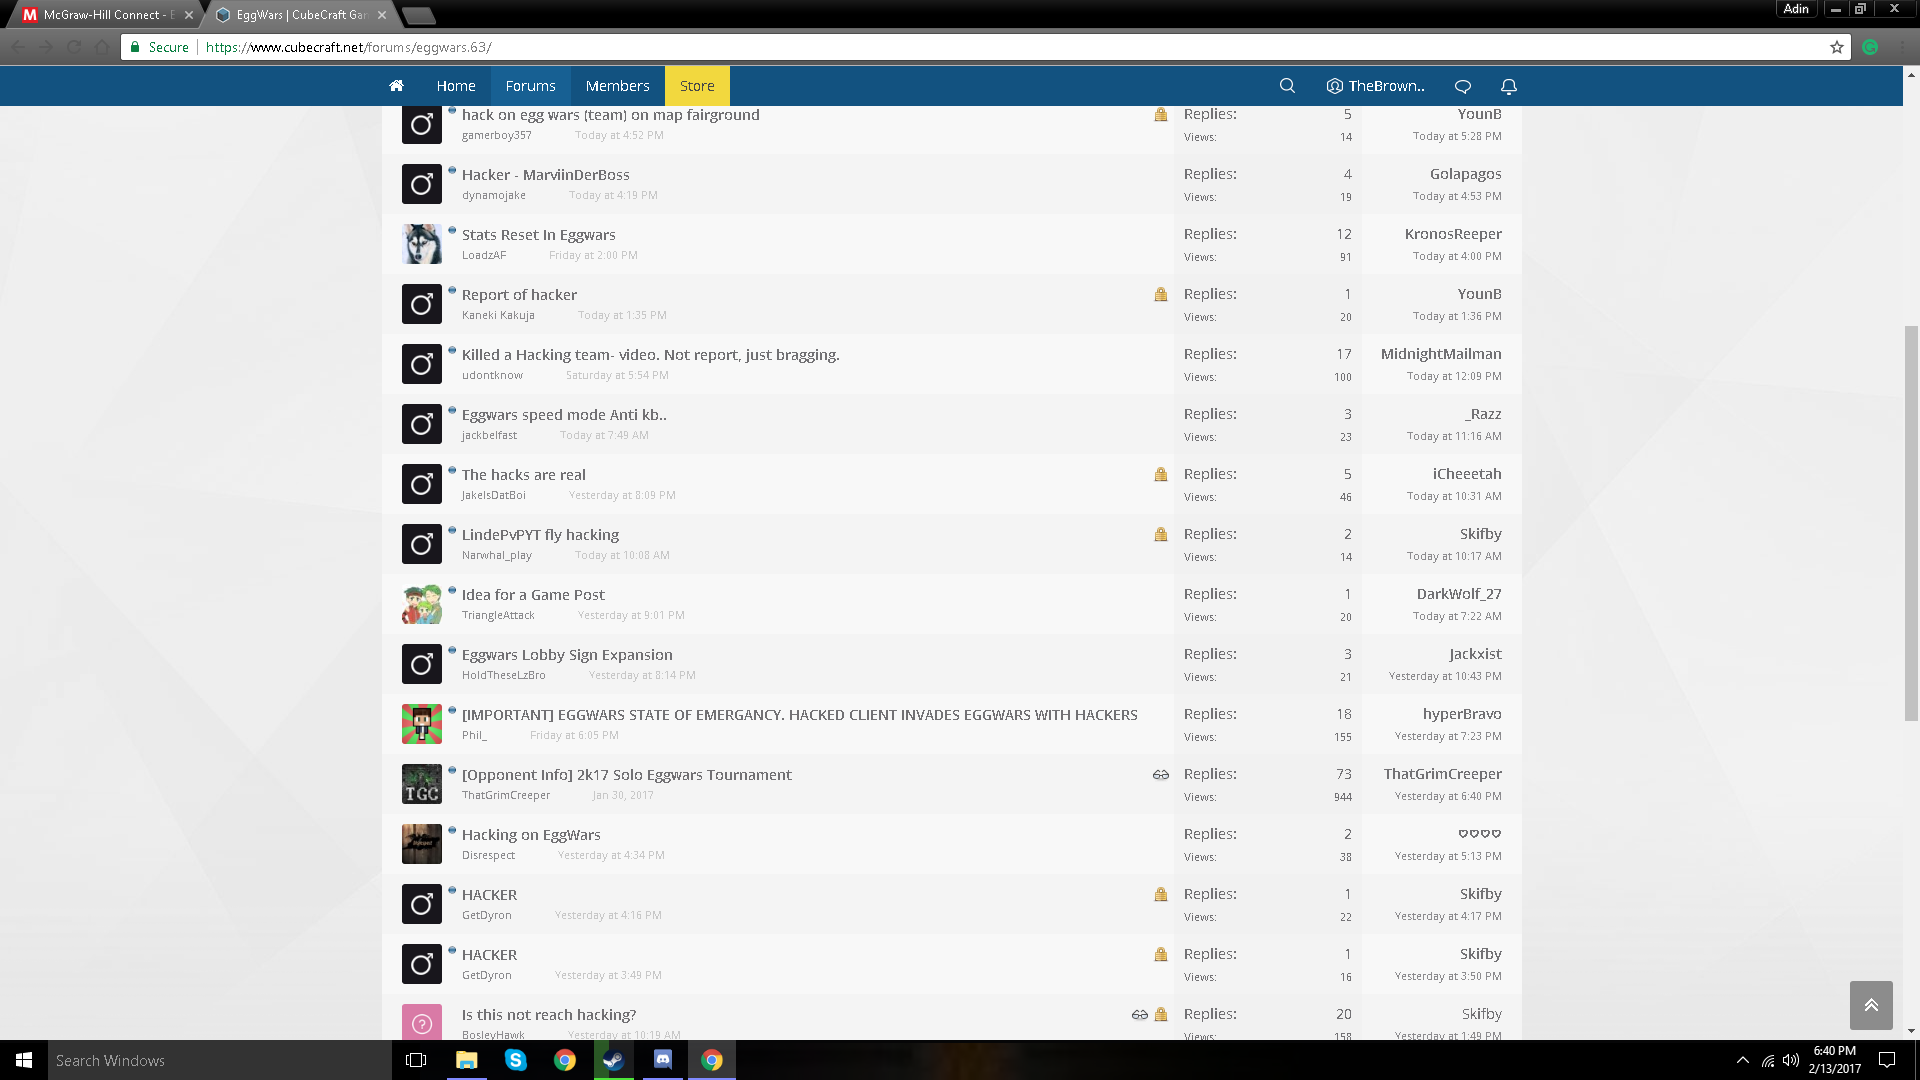
Task: Click the Secure padlock site info
Action: (x=159, y=47)
